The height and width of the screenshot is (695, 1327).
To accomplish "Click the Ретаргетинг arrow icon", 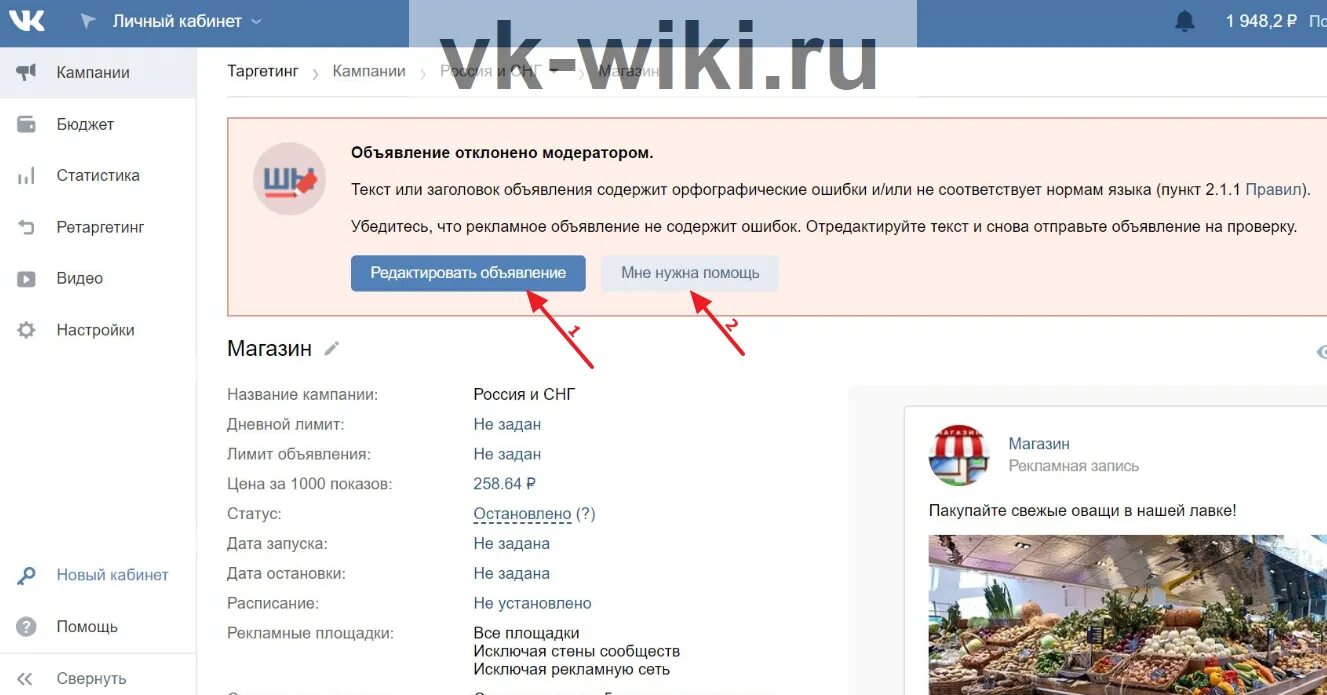I will [x=27, y=227].
